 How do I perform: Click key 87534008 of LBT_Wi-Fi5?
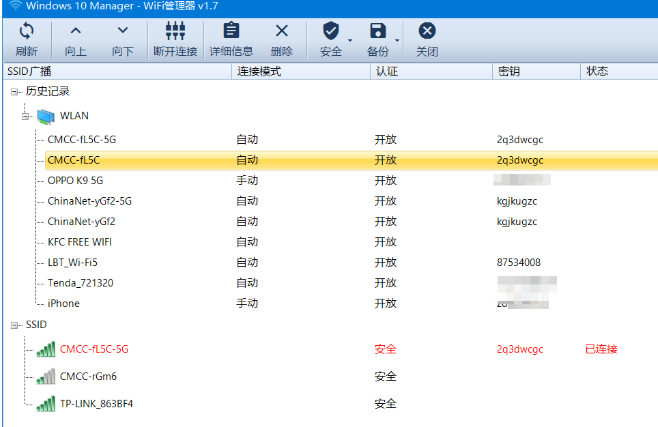point(519,263)
